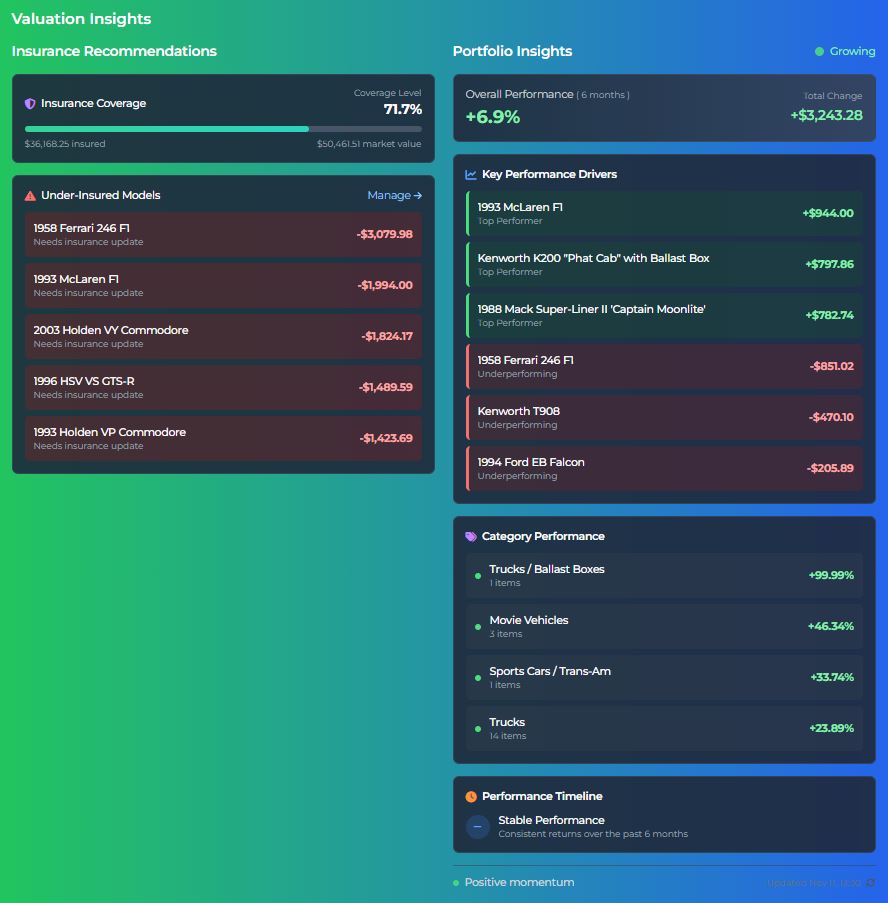Click the warning triangle icon for Under-Insured Models
Viewport: 888px width, 903px height.
30,196
